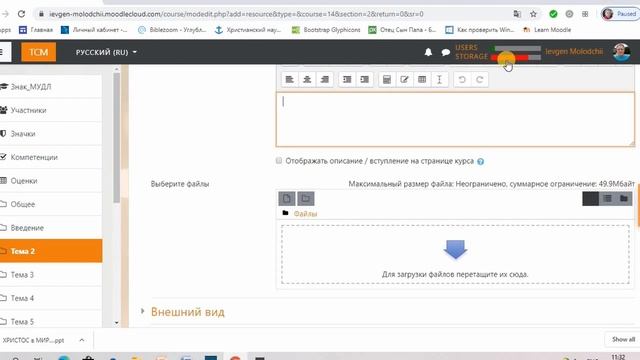The width and height of the screenshot is (640, 360).
Task: Open Компетенции in sidebar
Action: point(50,157)
